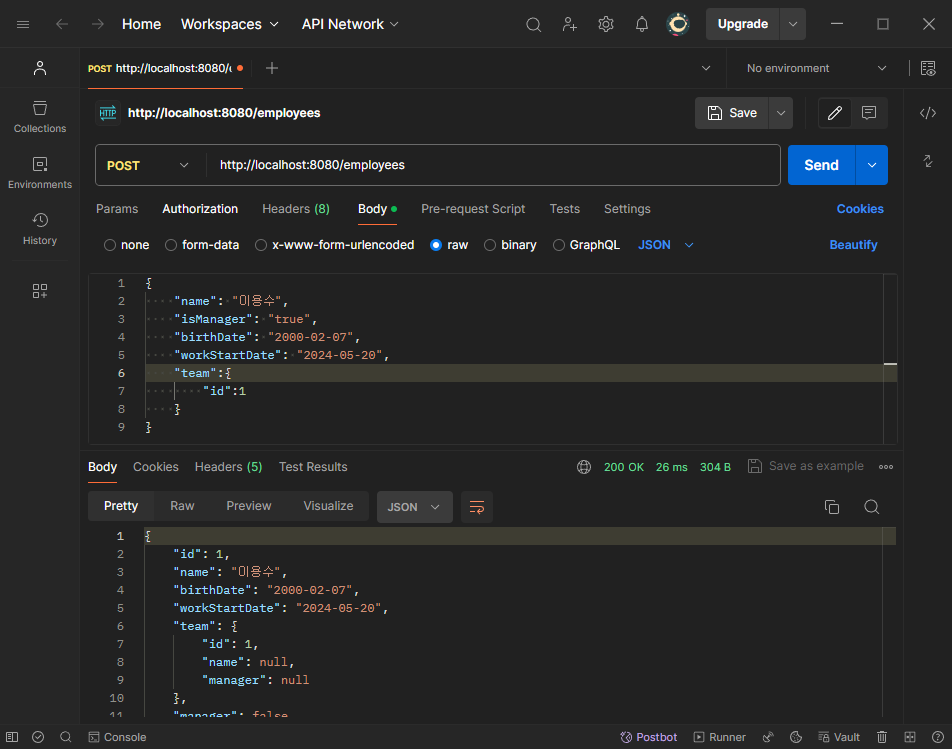952x749 pixels.
Task: Switch response view to Raw
Action: pos(182,506)
